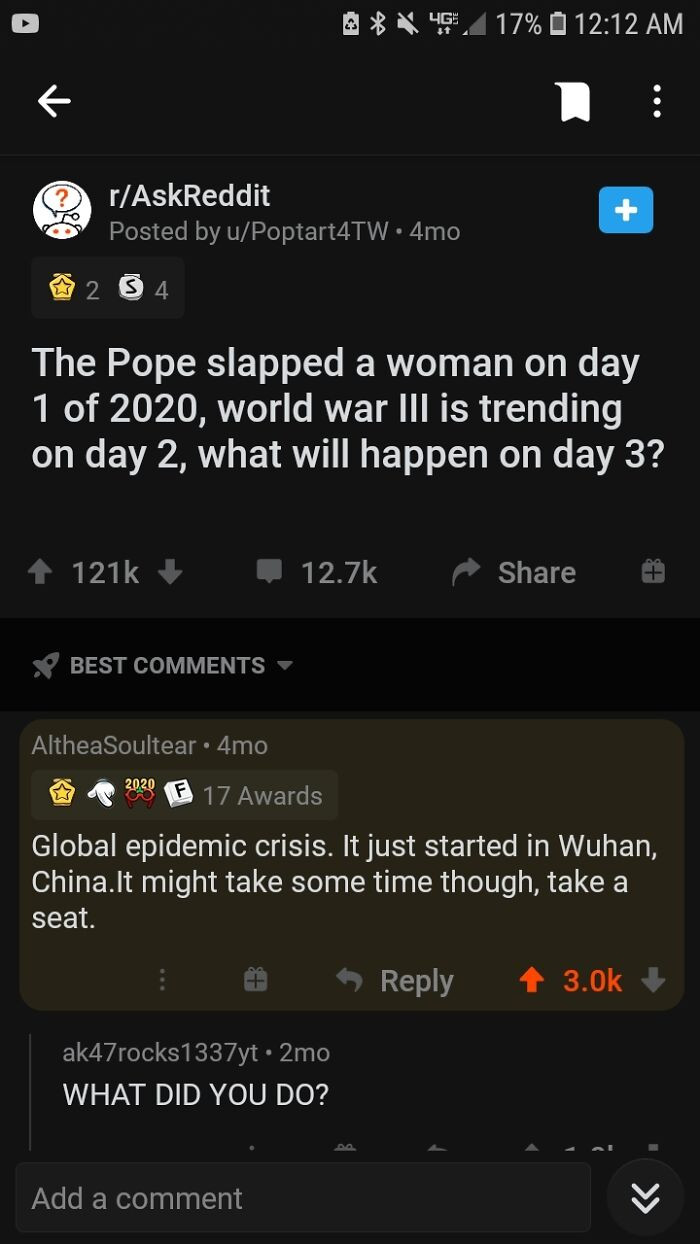The height and width of the screenshot is (1244, 700).
Task: Give the post an award with gift icon
Action: tap(654, 571)
